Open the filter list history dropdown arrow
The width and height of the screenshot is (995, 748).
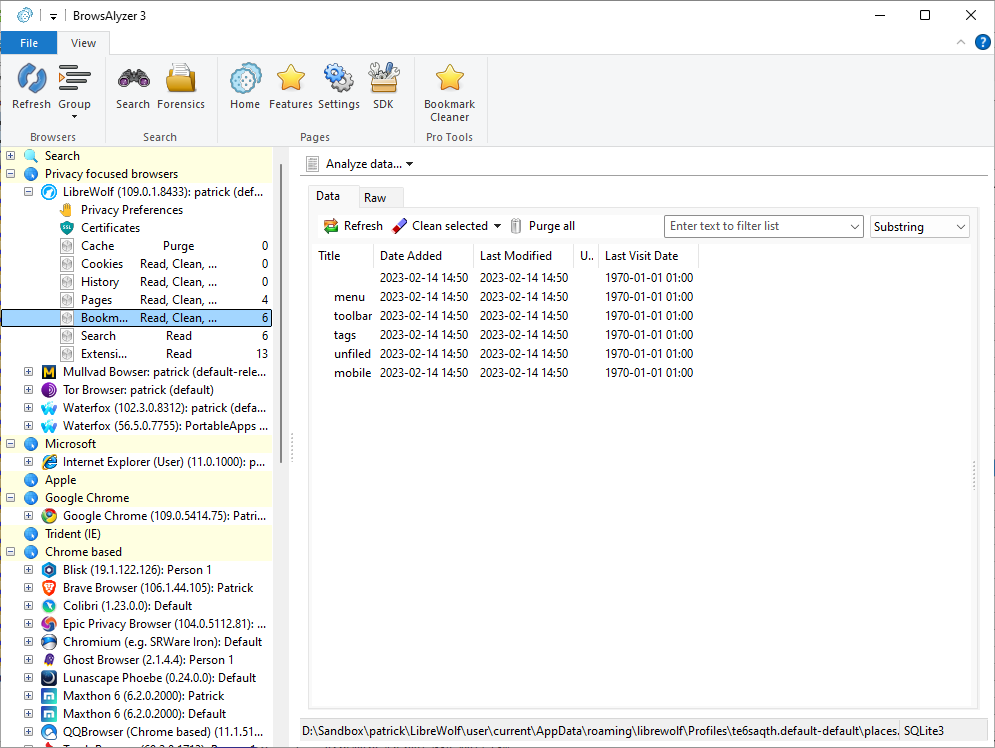[855, 226]
